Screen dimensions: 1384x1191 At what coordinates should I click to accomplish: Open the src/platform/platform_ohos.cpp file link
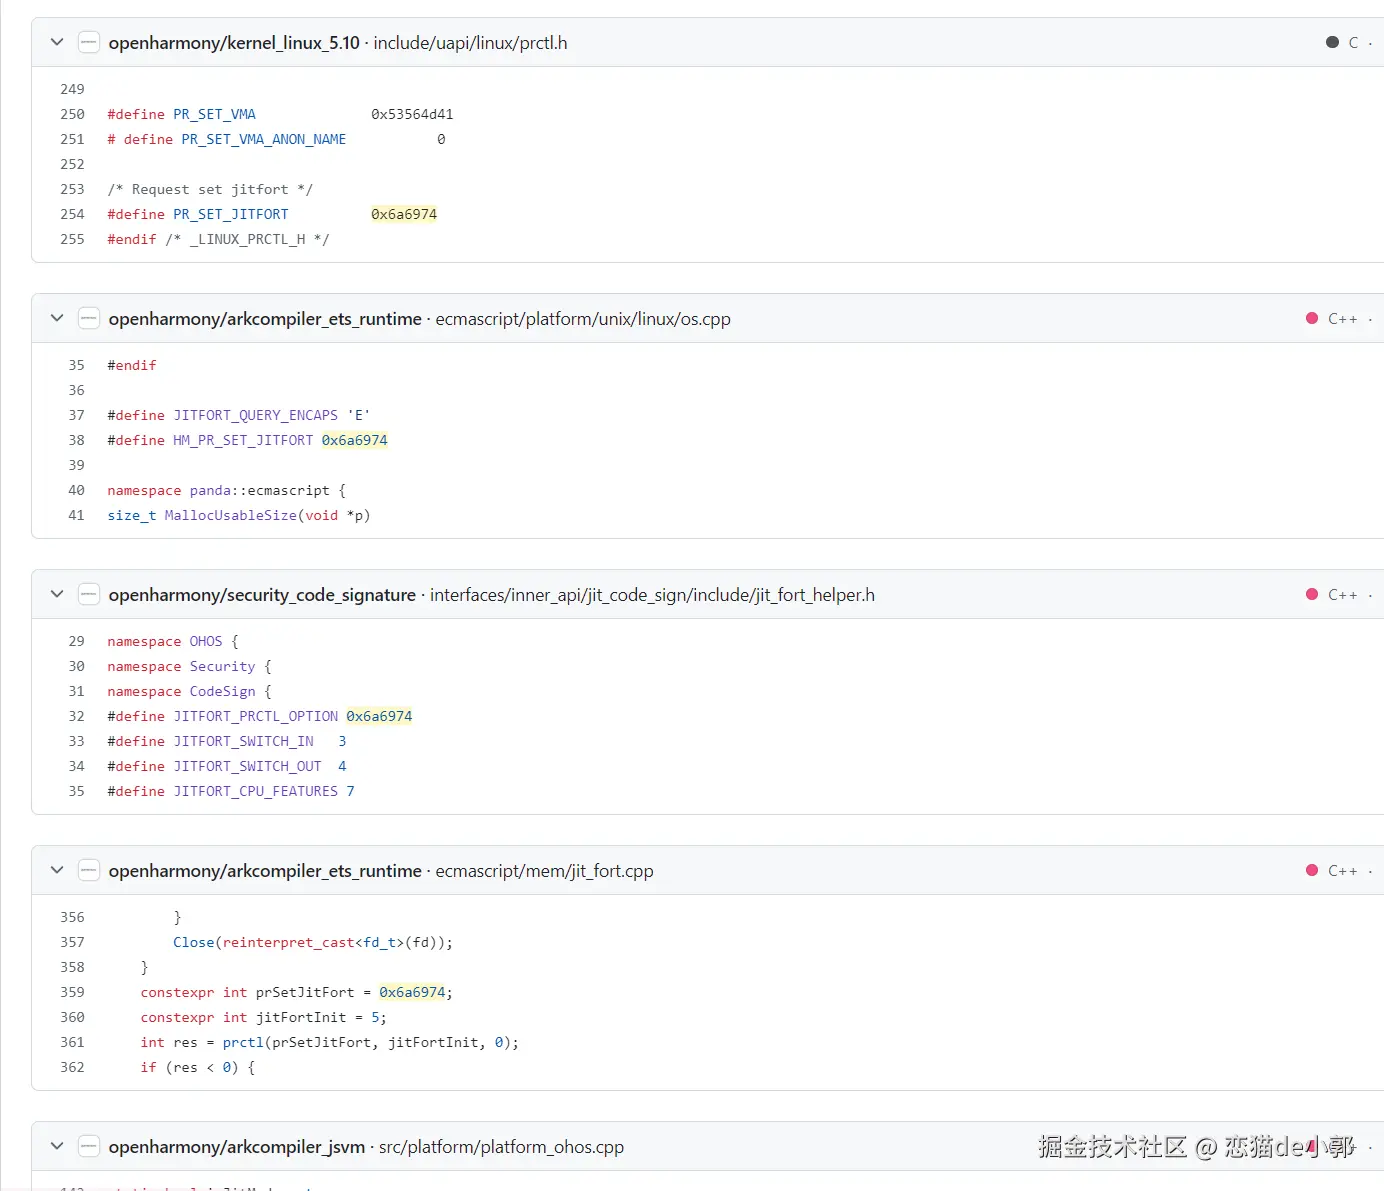click(x=501, y=1147)
